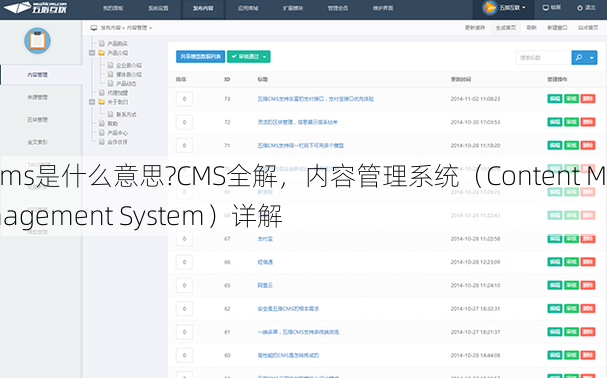Screen dimensions: 607x378
Task: Select 企业版介绍 in the category tree
Action: pyautogui.click(x=129, y=65)
